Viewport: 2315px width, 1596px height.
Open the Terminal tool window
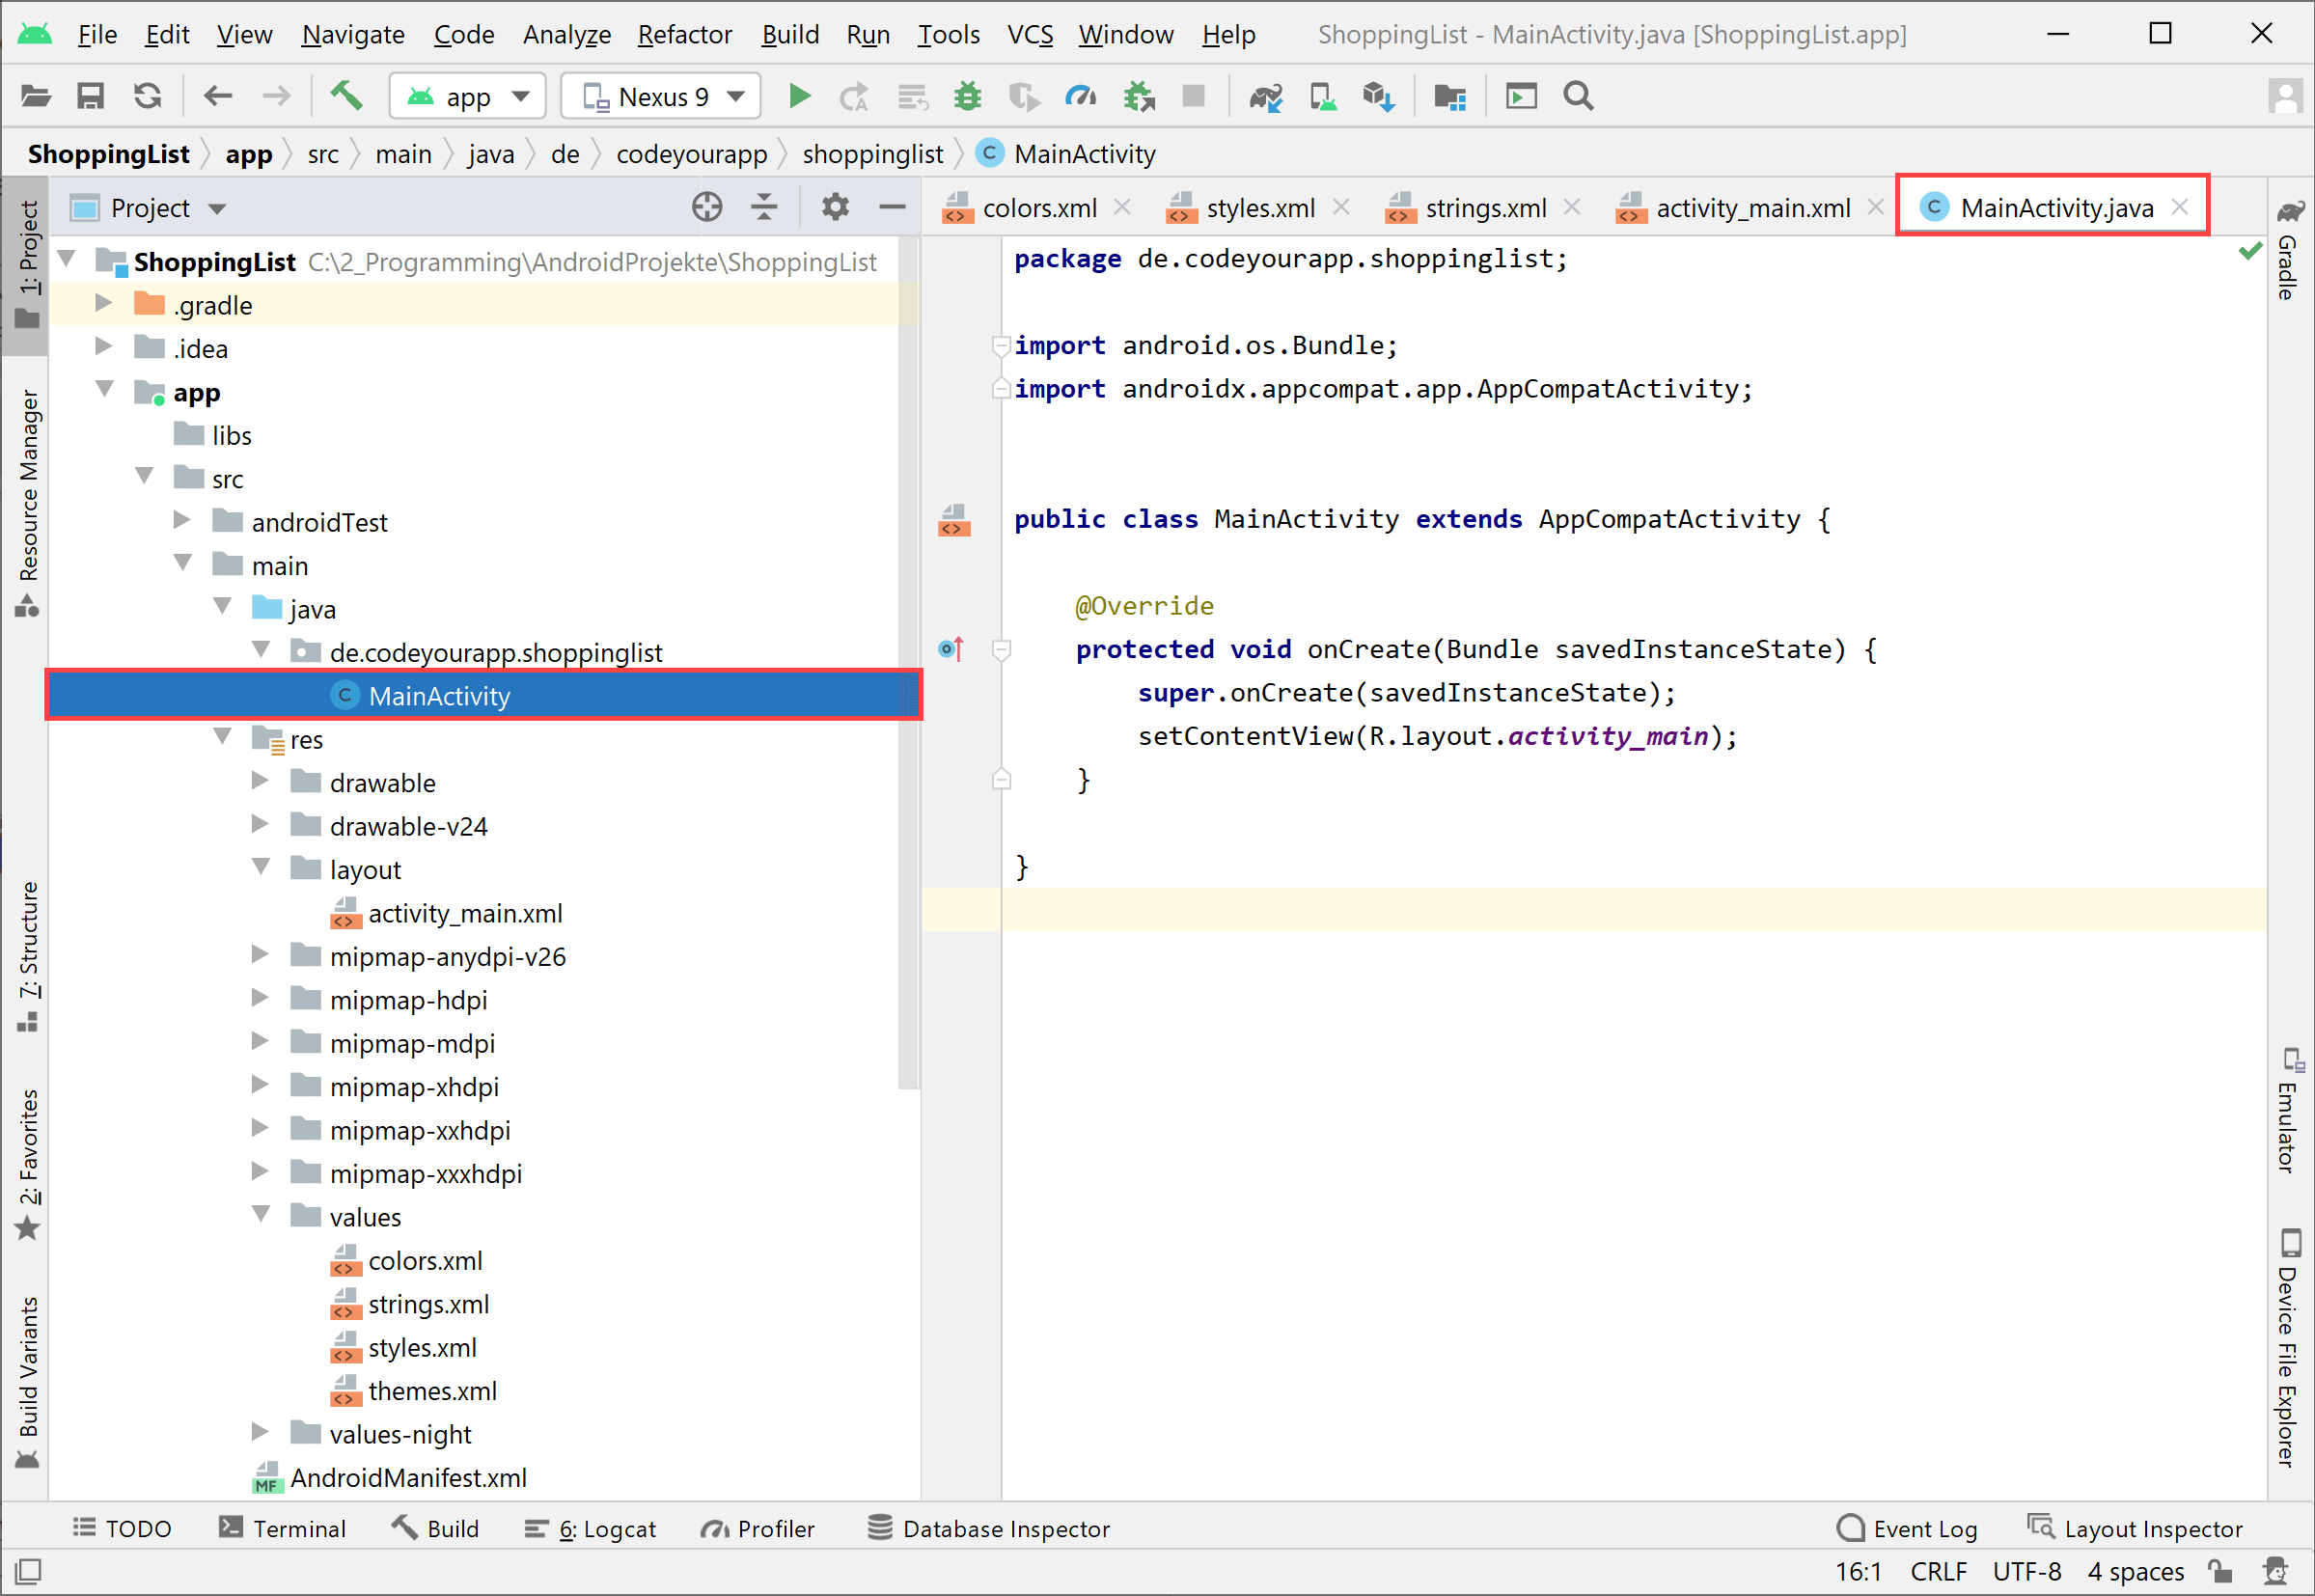(282, 1529)
